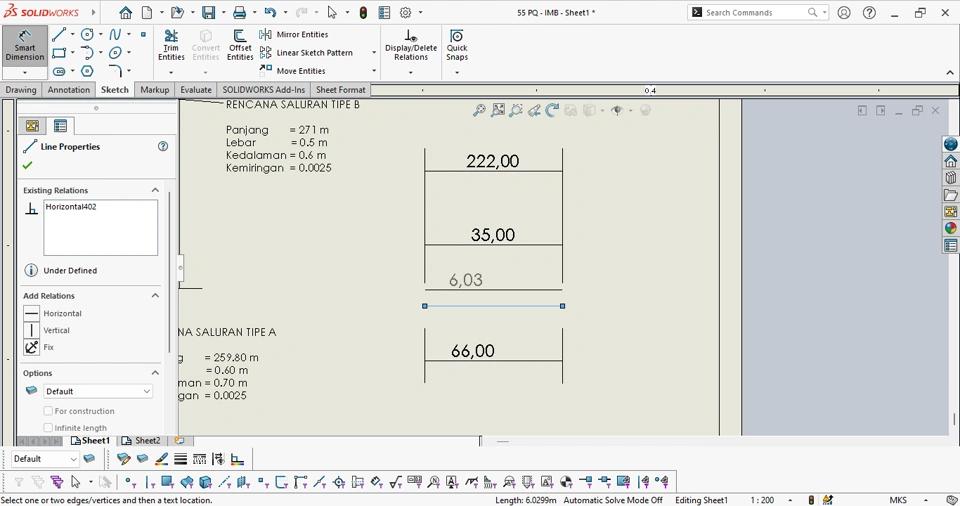Viewport: 960px width, 506px height.
Task: Collapse the Add Relations section
Action: coord(156,296)
